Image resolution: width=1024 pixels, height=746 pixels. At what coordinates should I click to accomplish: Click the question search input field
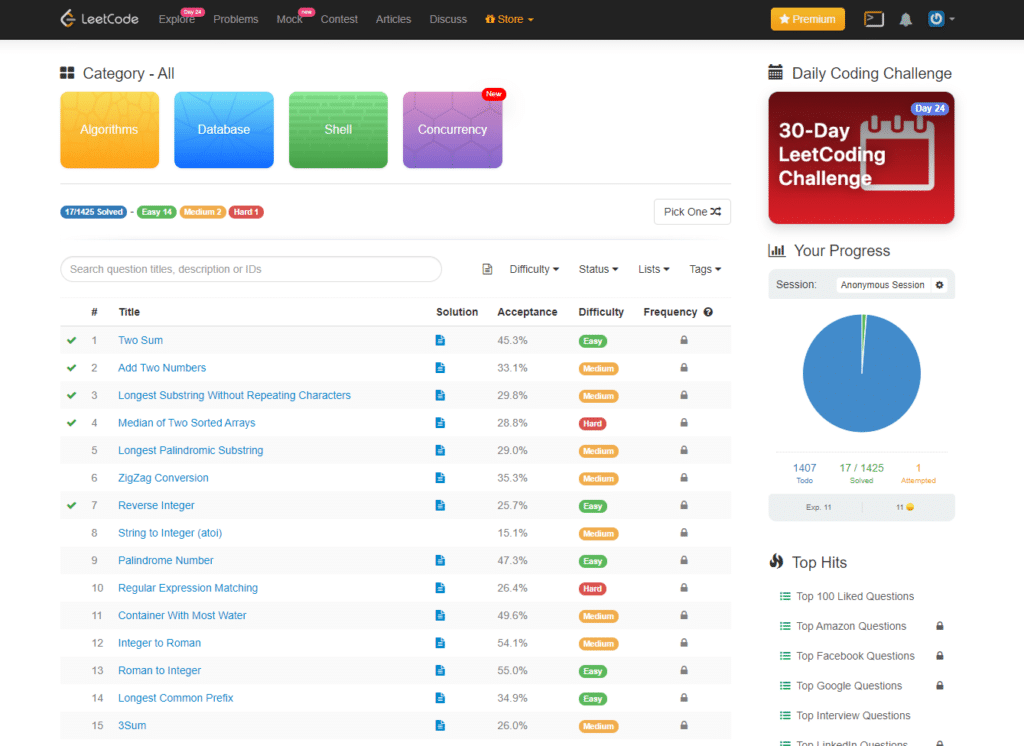point(251,269)
